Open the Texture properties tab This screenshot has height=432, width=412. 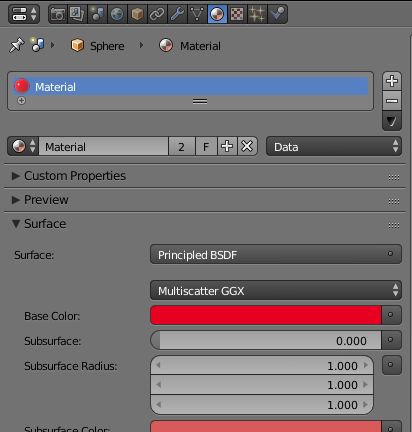click(x=237, y=14)
